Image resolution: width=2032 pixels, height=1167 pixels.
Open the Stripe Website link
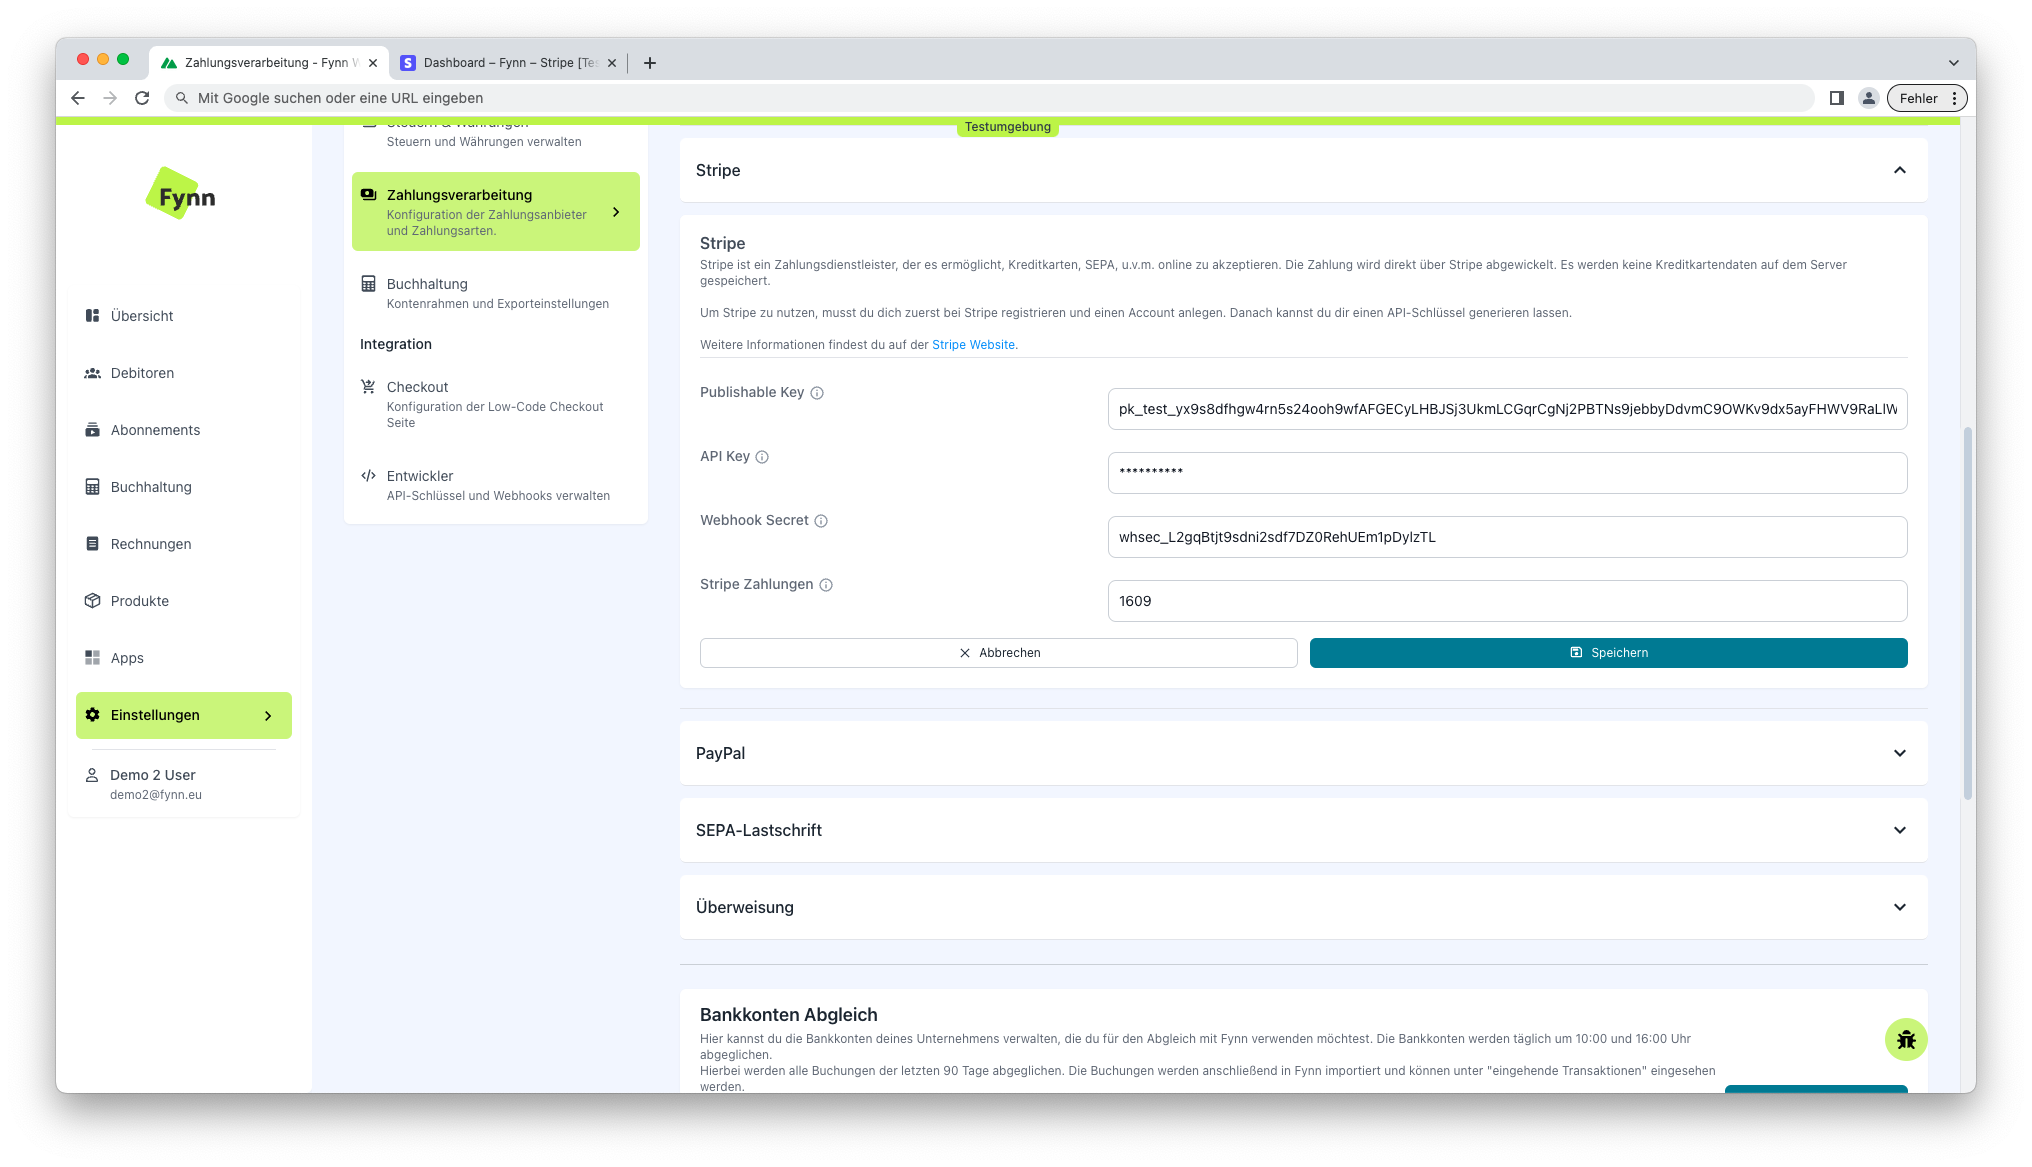[973, 345]
